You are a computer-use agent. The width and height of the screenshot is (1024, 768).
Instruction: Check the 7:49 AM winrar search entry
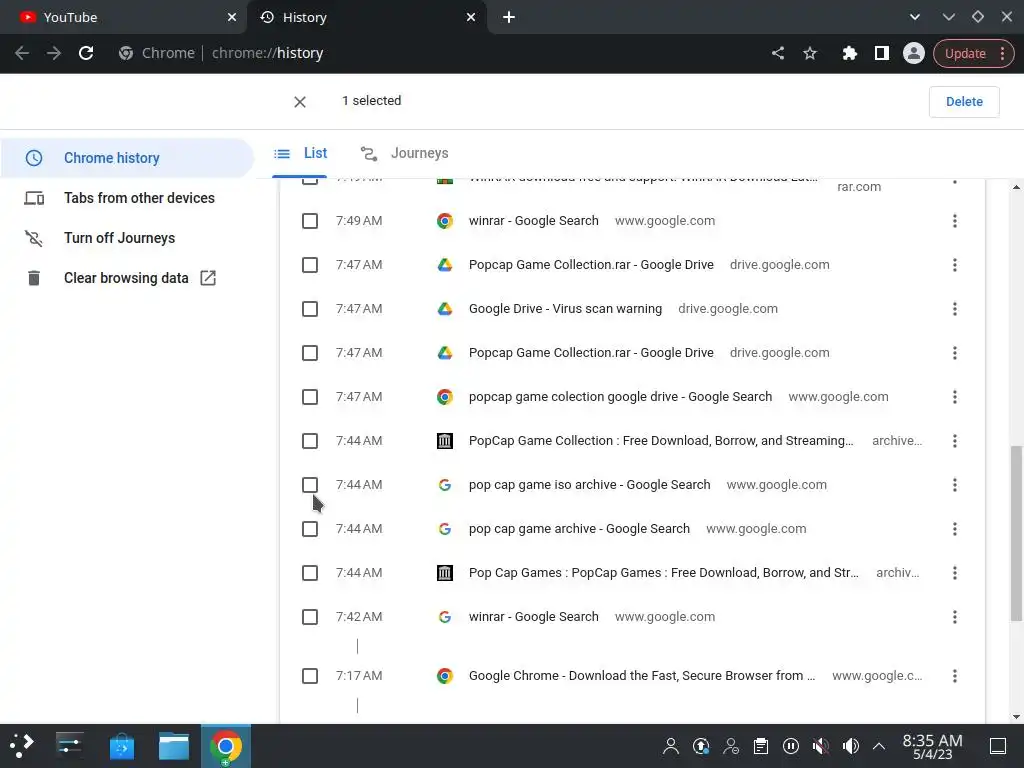coord(310,221)
